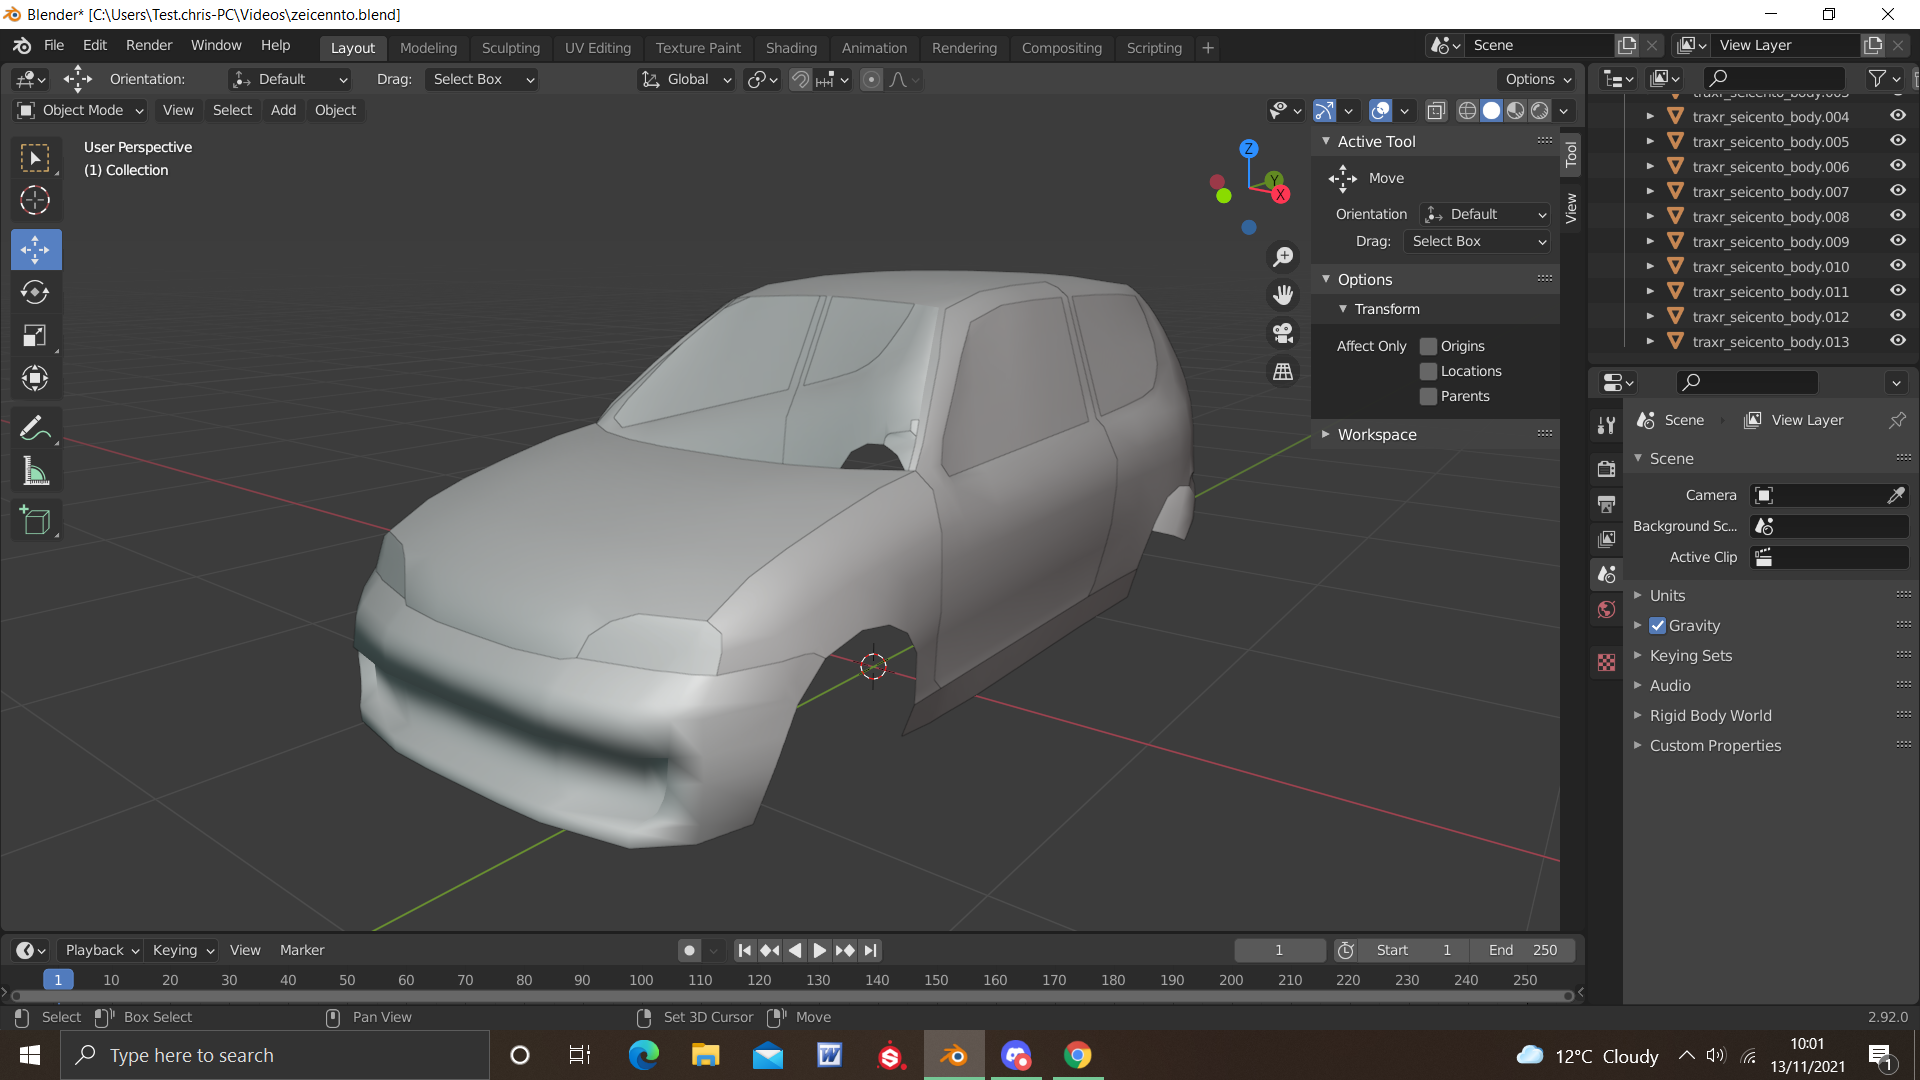Screen dimensions: 1920x1080
Task: Open the Drag Select Box dropdown in header
Action: tap(483, 79)
